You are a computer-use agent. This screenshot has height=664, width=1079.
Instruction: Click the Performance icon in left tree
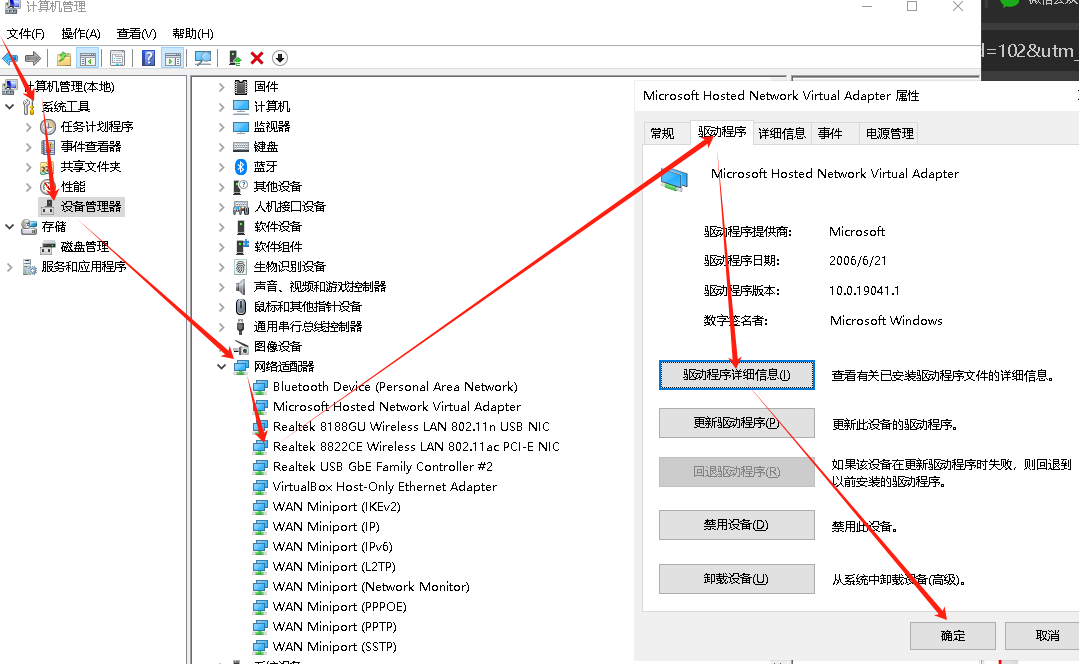click(47, 186)
